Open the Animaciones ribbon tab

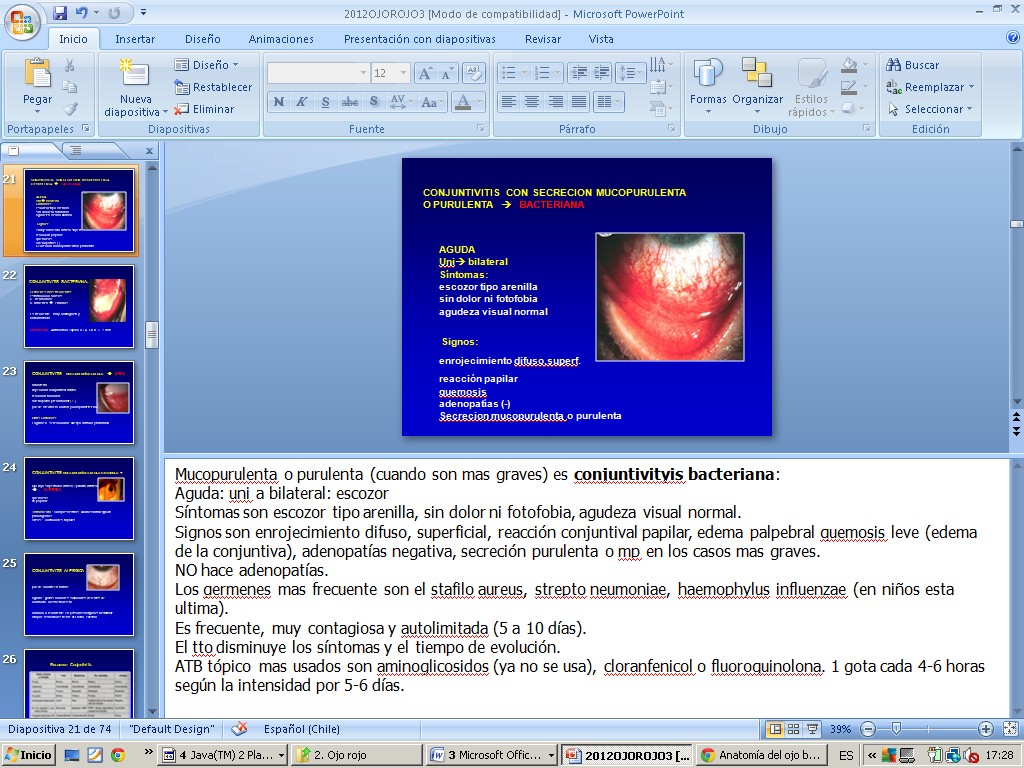tap(281, 39)
